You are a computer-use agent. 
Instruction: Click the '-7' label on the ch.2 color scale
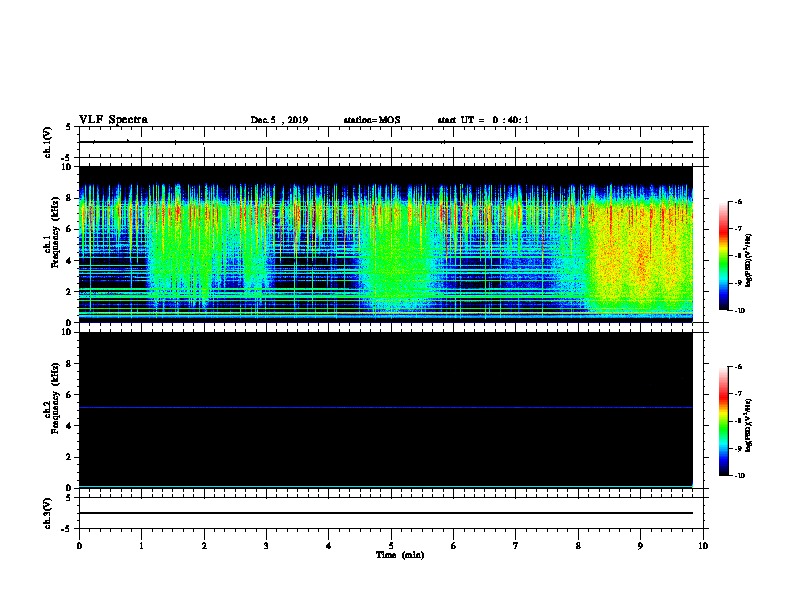point(738,393)
